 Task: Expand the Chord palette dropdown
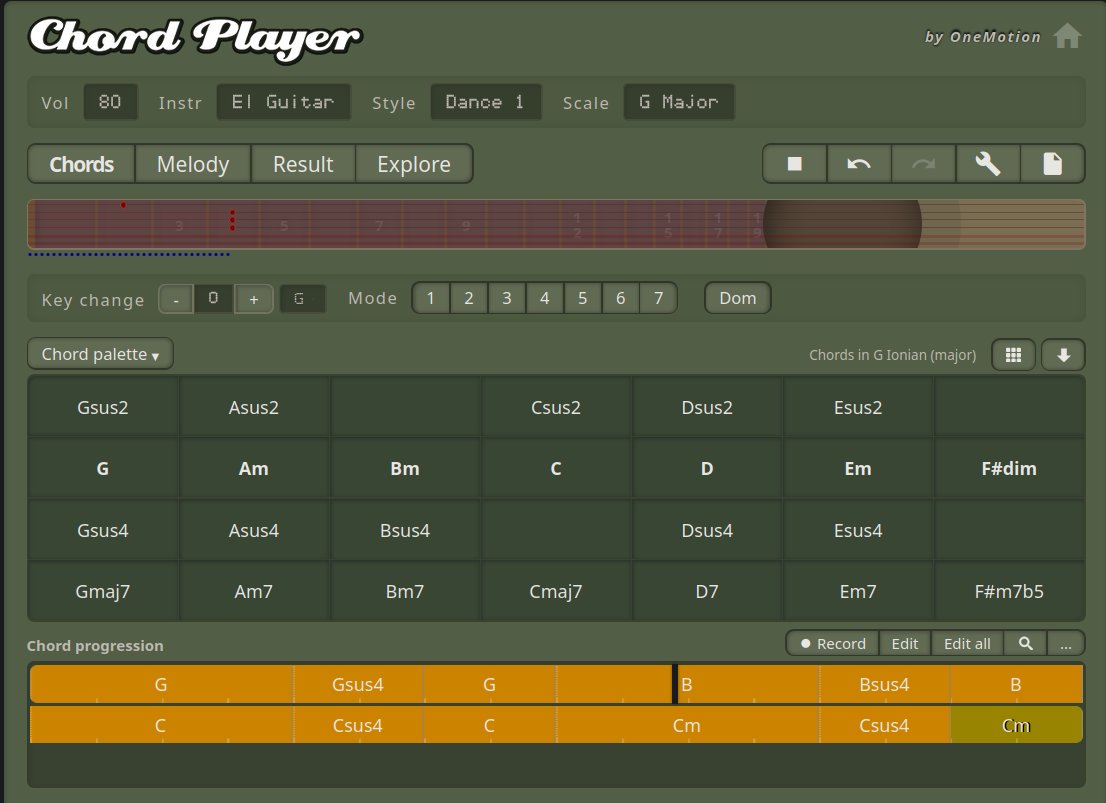pos(100,354)
